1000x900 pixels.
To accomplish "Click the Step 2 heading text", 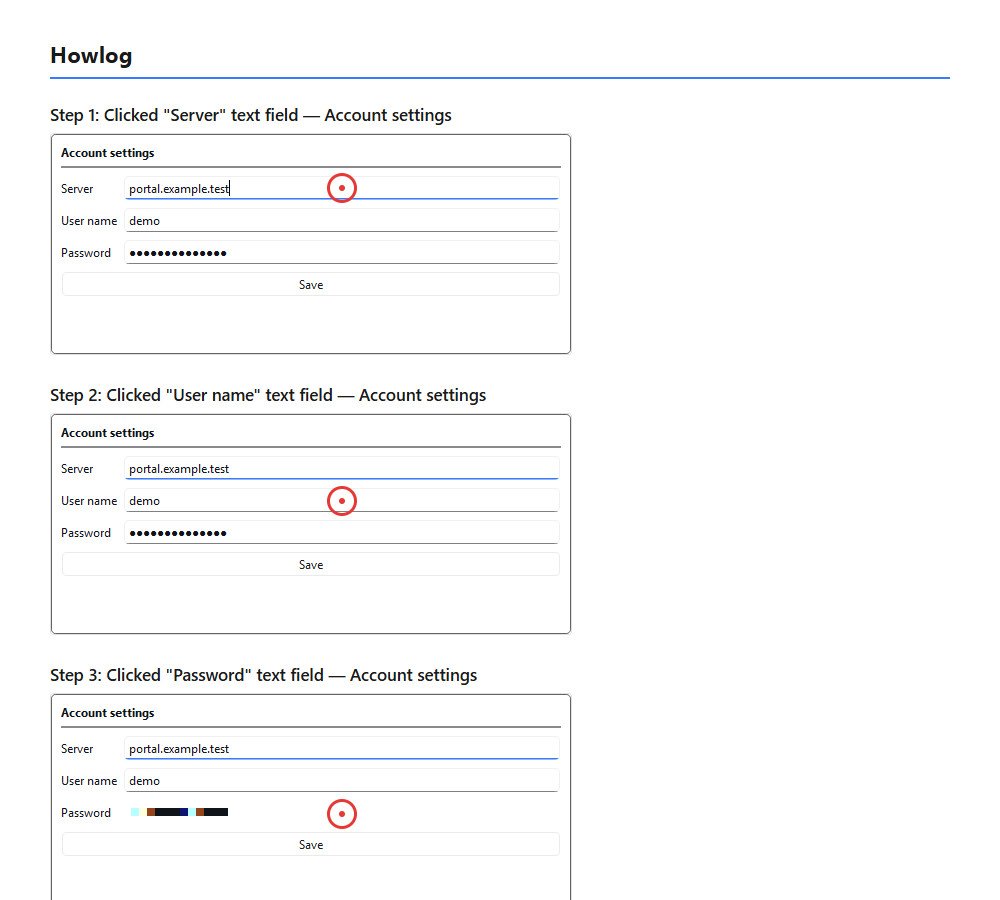I will tap(268, 395).
